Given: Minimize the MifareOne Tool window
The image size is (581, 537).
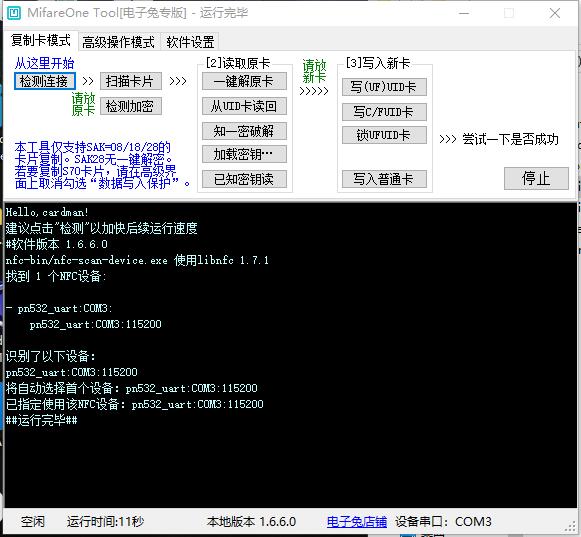Looking at the screenshot, I should click(464, 13).
